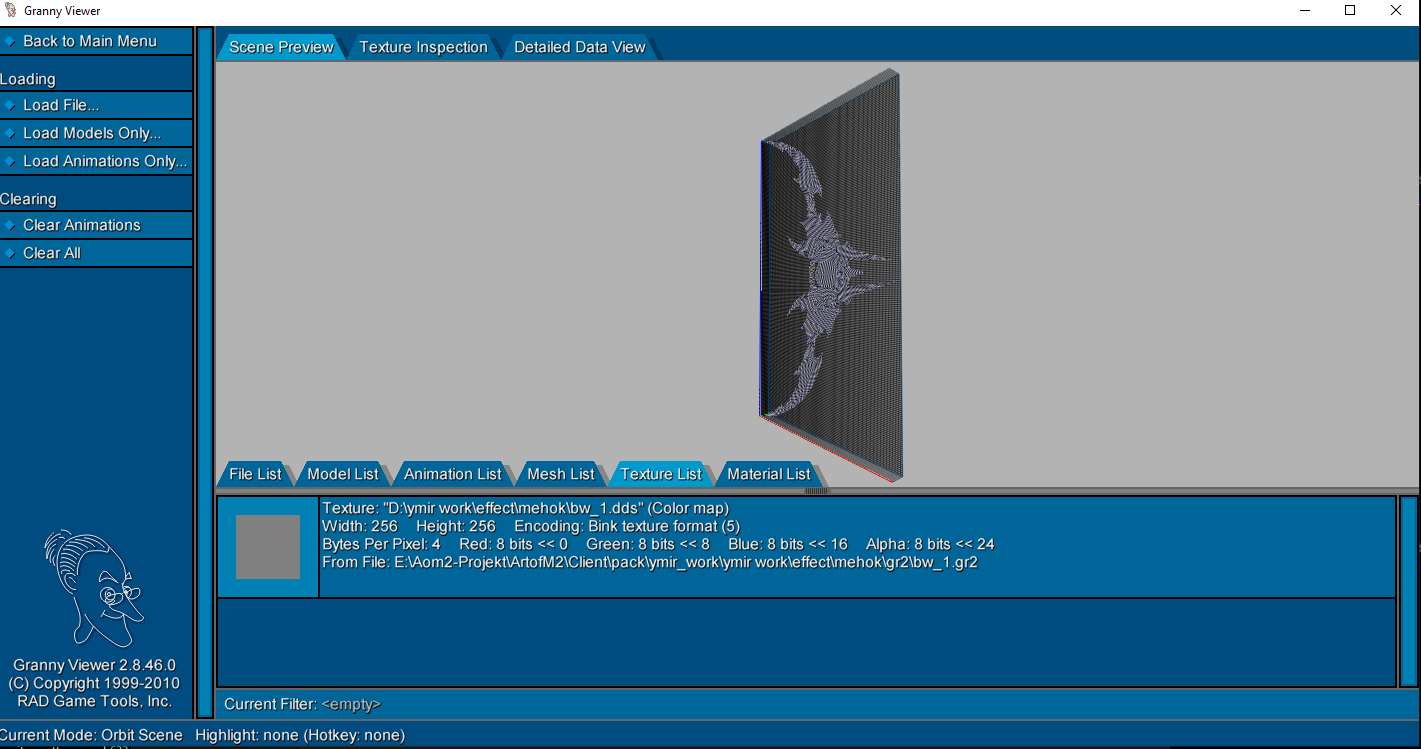Select the Scene Preview tab
Viewport: 1421px width, 749px height.
(281, 47)
